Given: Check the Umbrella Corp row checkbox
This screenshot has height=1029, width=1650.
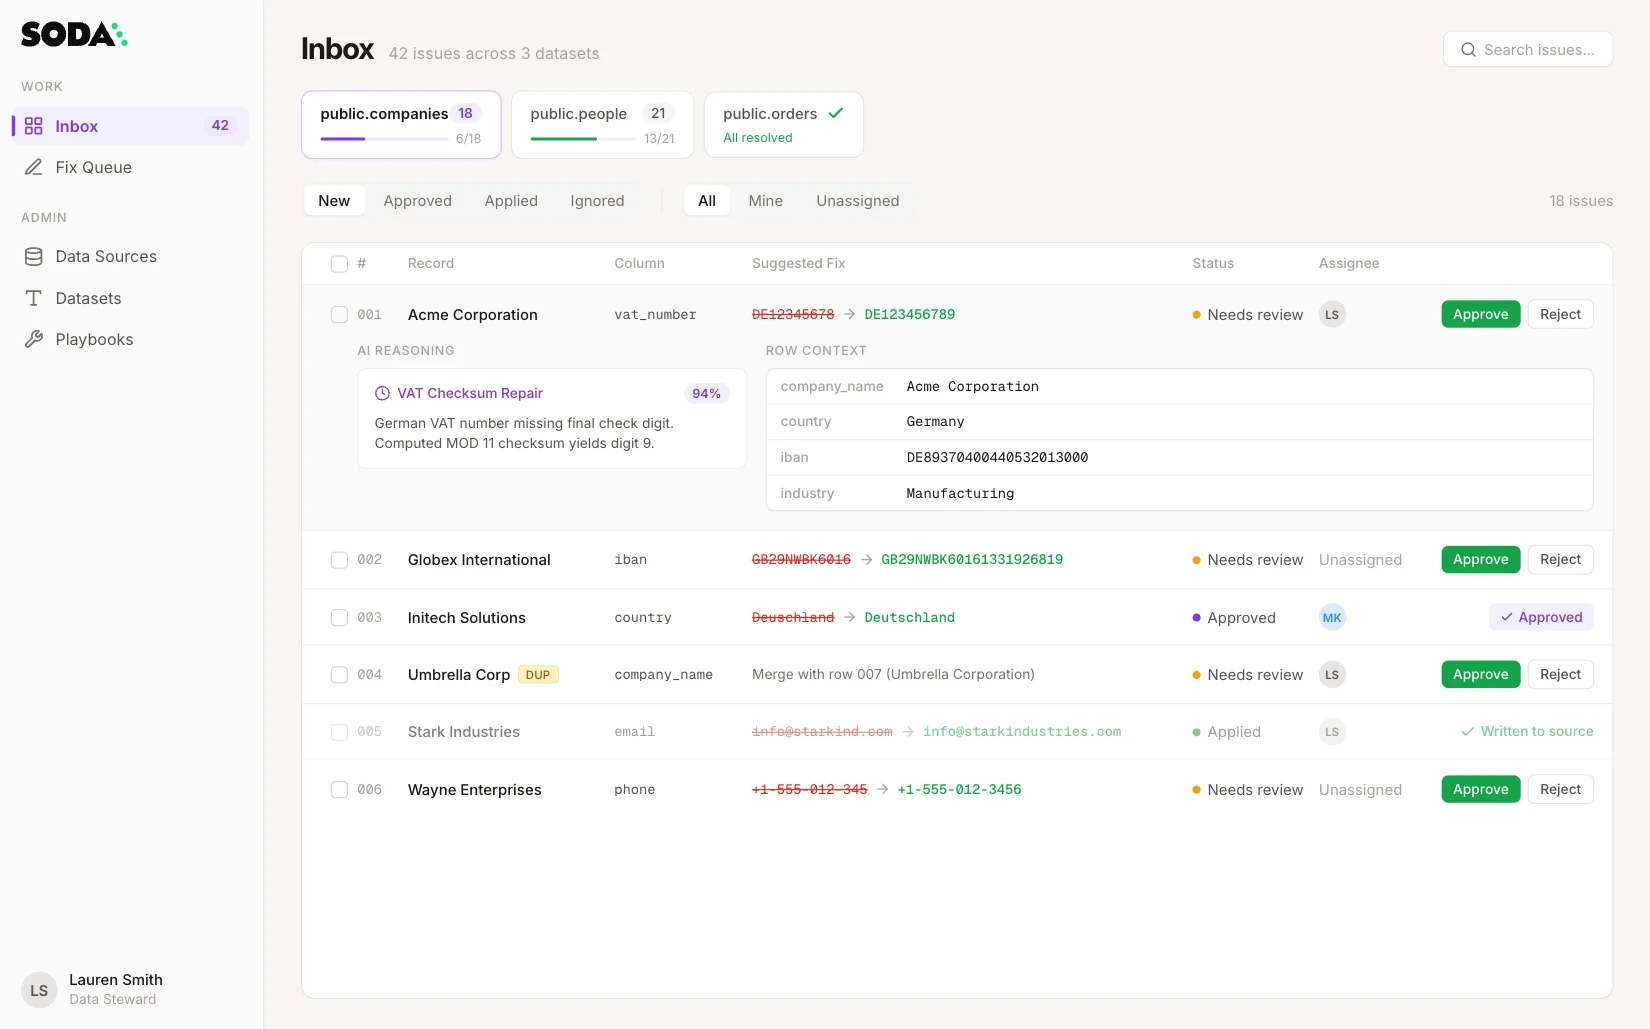Looking at the screenshot, I should [x=338, y=675].
